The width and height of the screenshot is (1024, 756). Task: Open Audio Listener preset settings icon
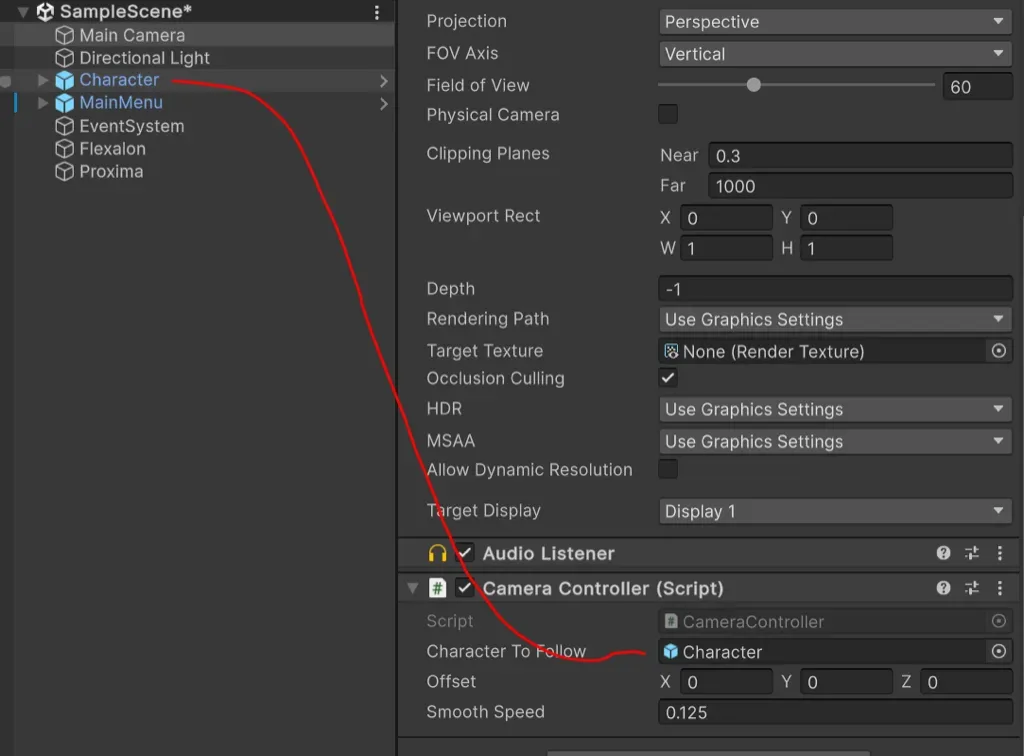[972, 553]
